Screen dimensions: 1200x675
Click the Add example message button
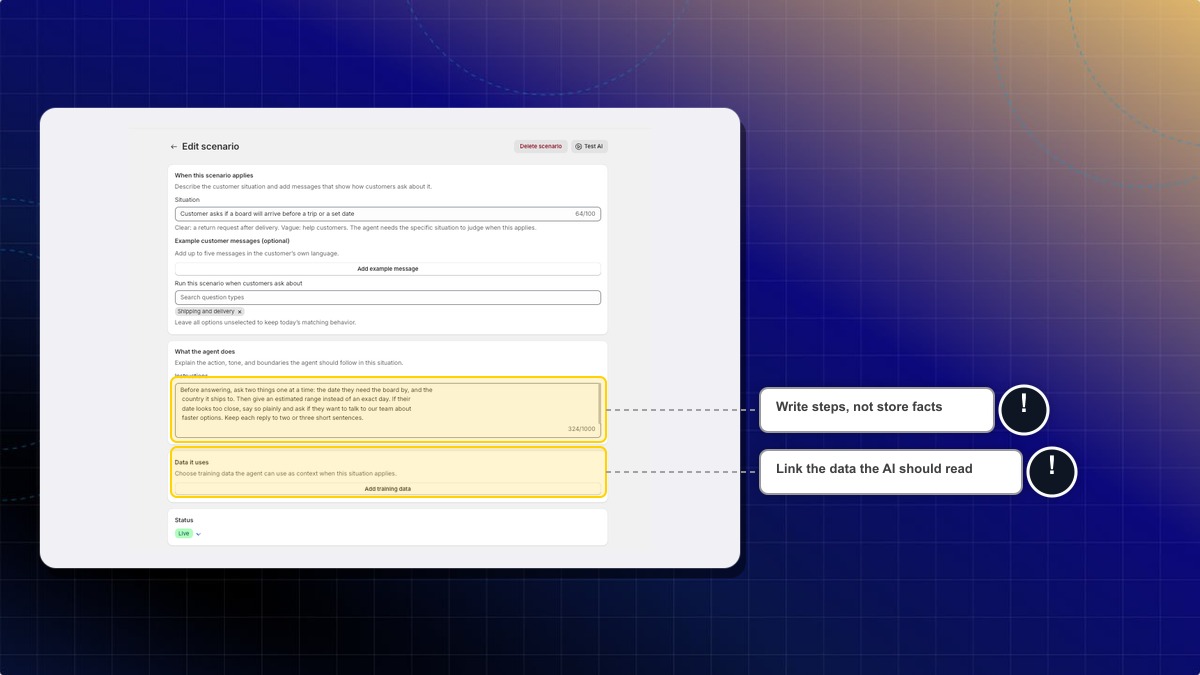(388, 269)
